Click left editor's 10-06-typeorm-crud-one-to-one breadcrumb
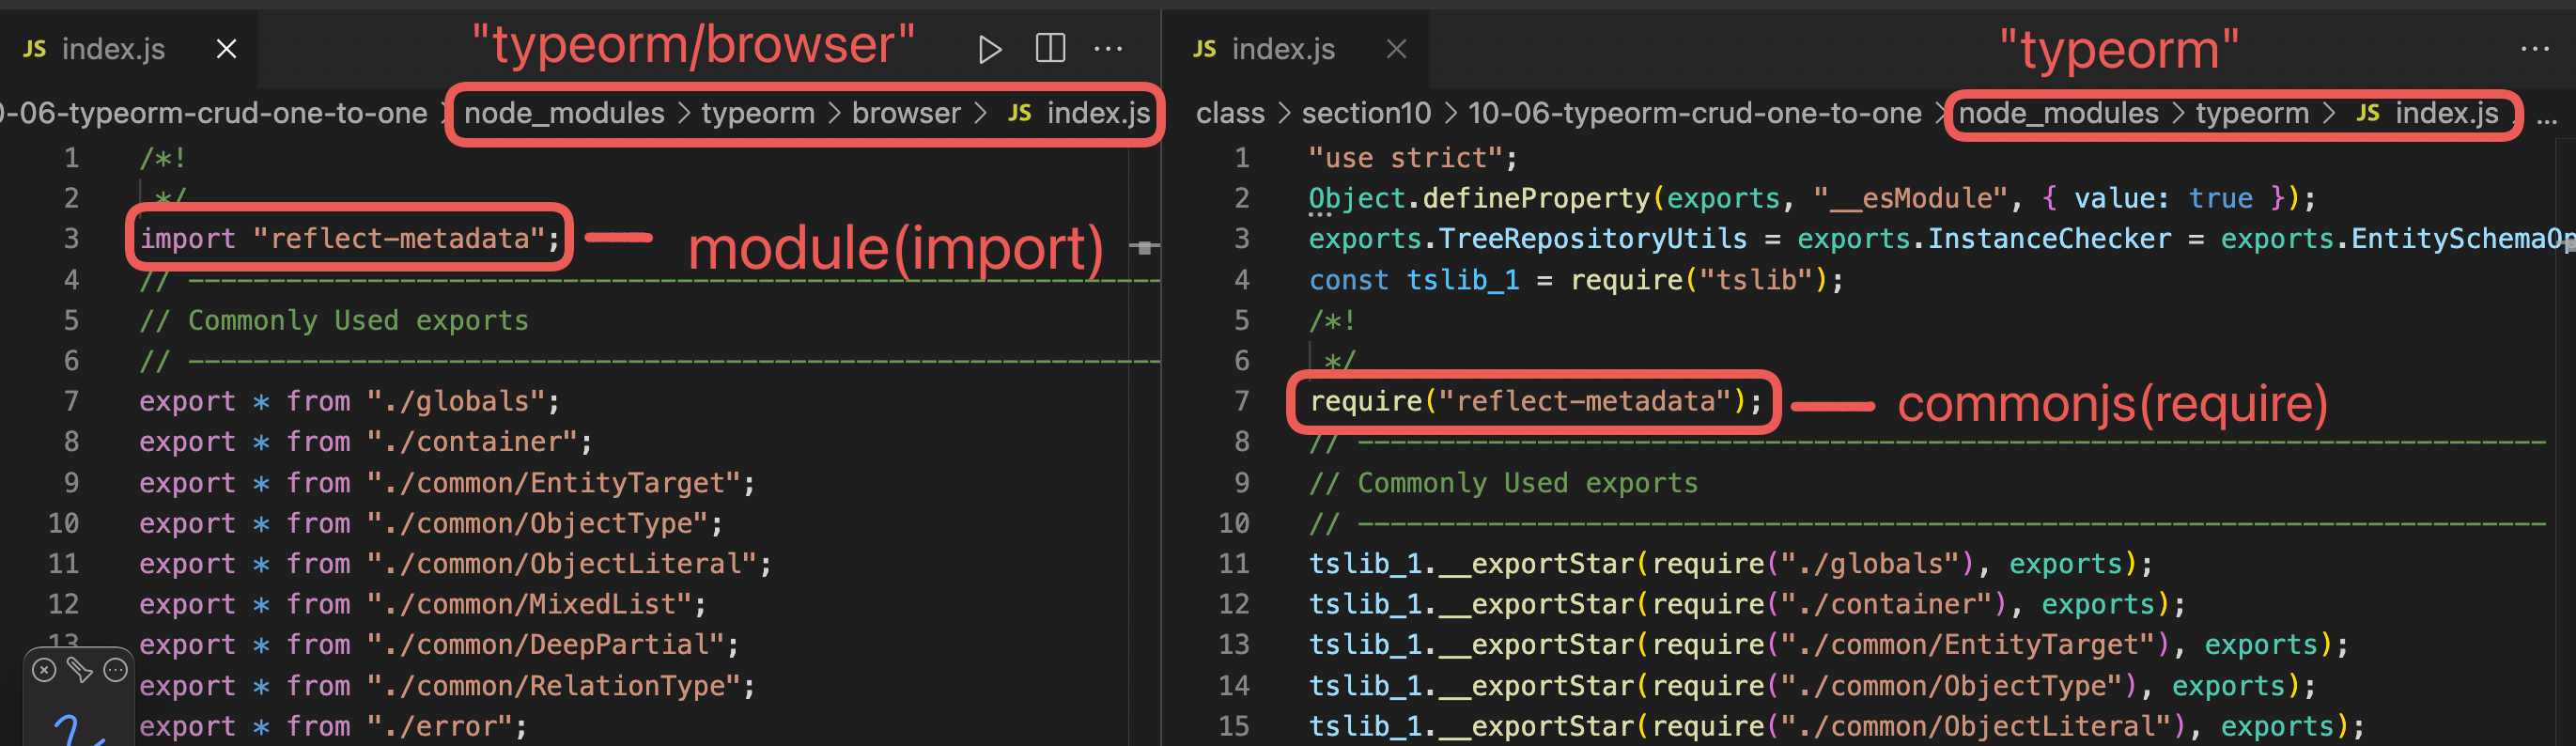2576x746 pixels. coord(214,113)
